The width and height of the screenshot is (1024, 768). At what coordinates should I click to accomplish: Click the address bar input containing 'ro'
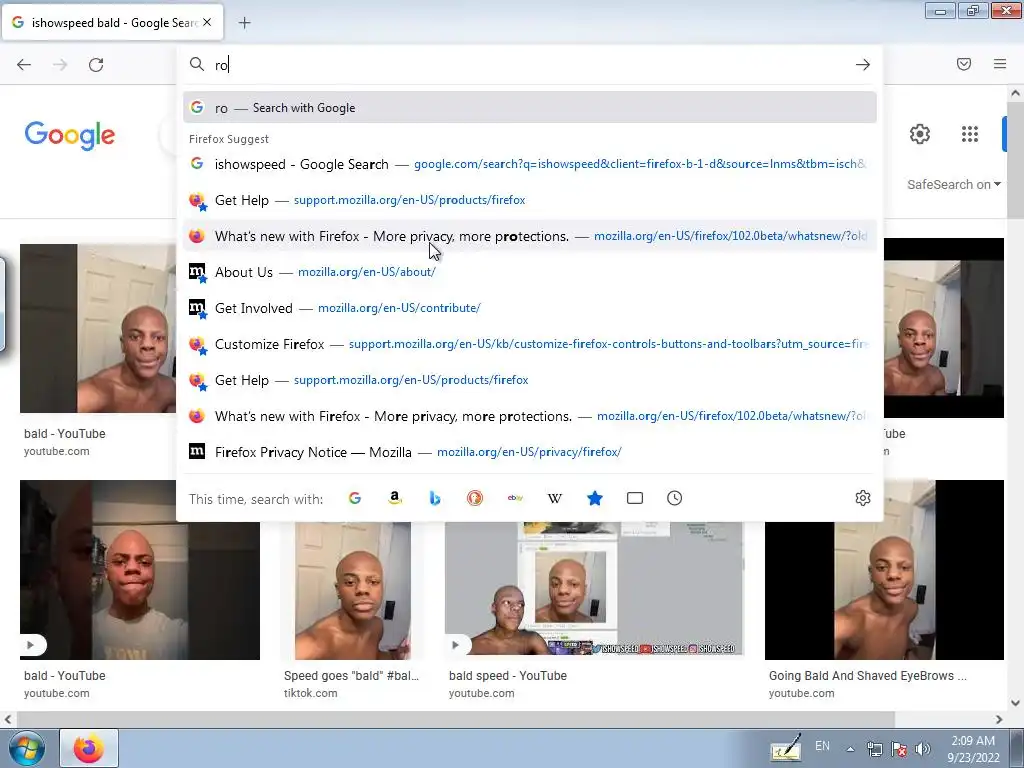coord(529,65)
